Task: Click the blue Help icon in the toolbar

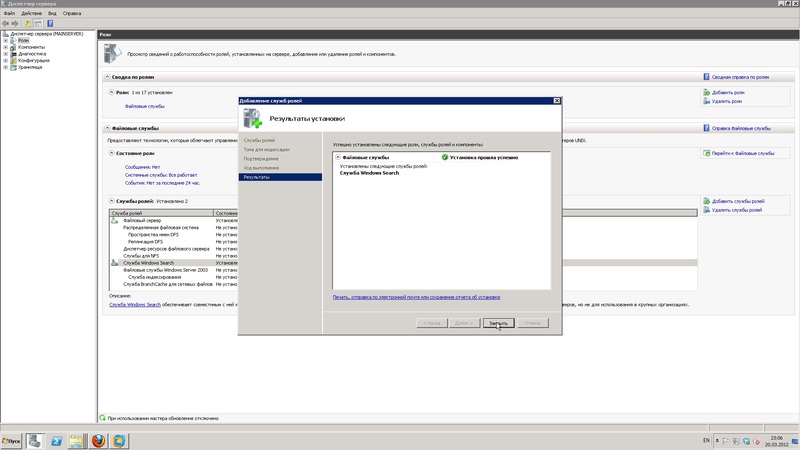Action: point(50,23)
